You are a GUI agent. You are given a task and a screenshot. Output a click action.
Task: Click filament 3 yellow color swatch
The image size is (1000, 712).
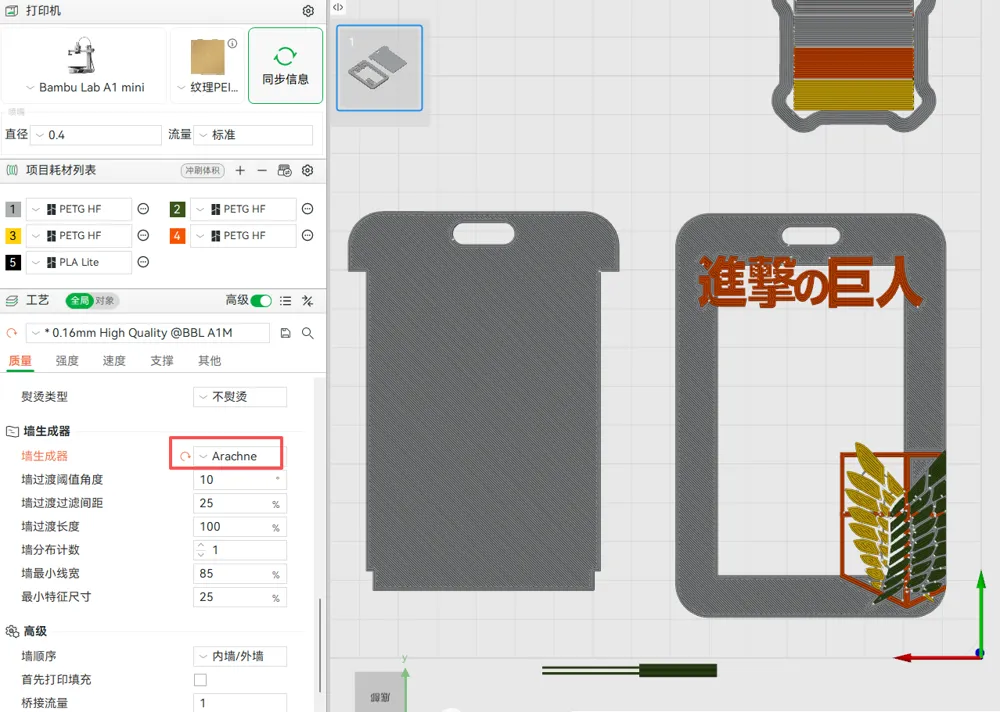[13, 235]
